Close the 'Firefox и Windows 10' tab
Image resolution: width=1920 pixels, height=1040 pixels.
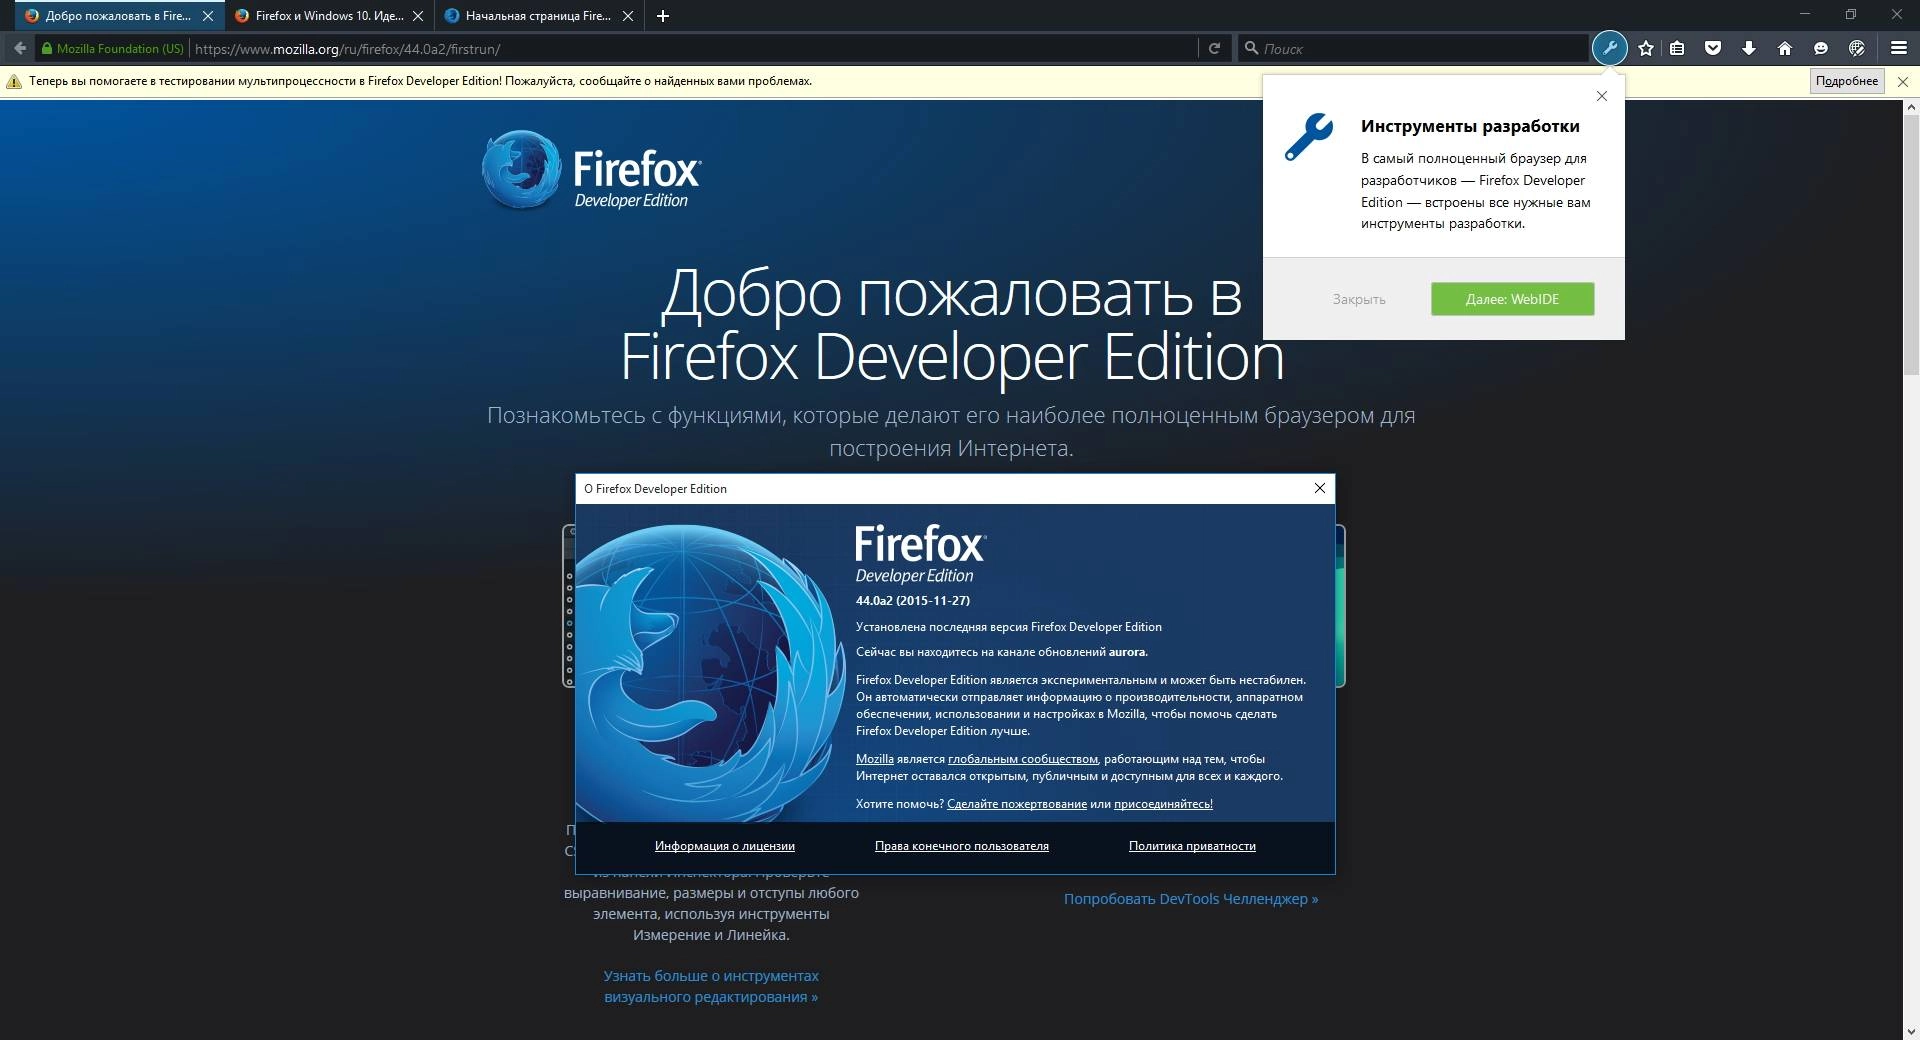418,16
